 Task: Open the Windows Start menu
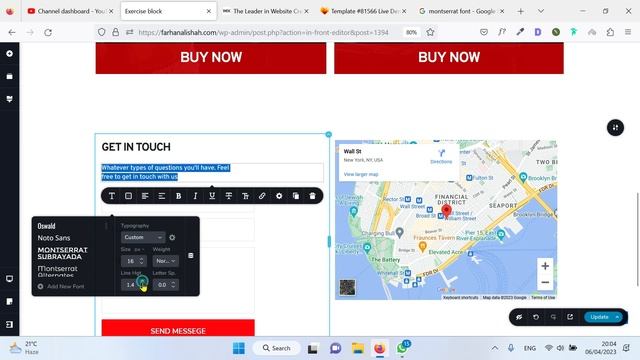[x=239, y=348]
